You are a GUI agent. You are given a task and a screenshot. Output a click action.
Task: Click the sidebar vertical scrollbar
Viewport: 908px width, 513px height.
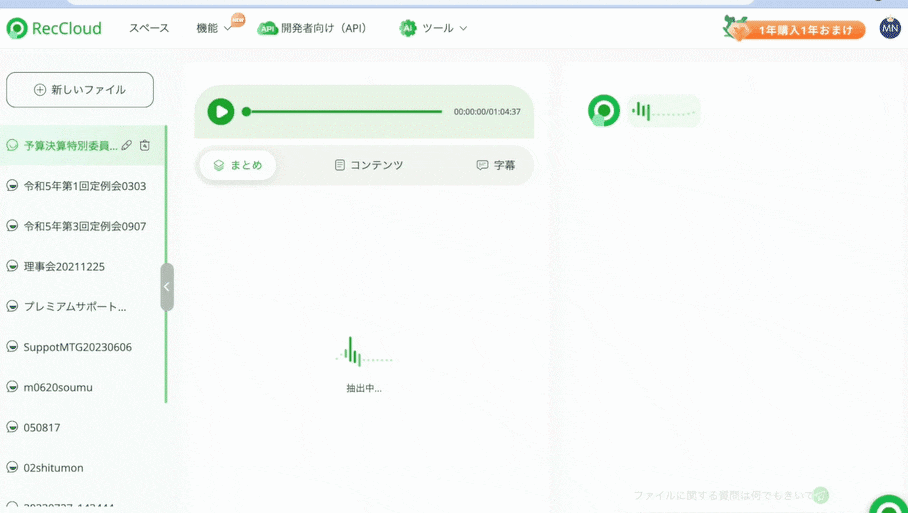coord(166,263)
